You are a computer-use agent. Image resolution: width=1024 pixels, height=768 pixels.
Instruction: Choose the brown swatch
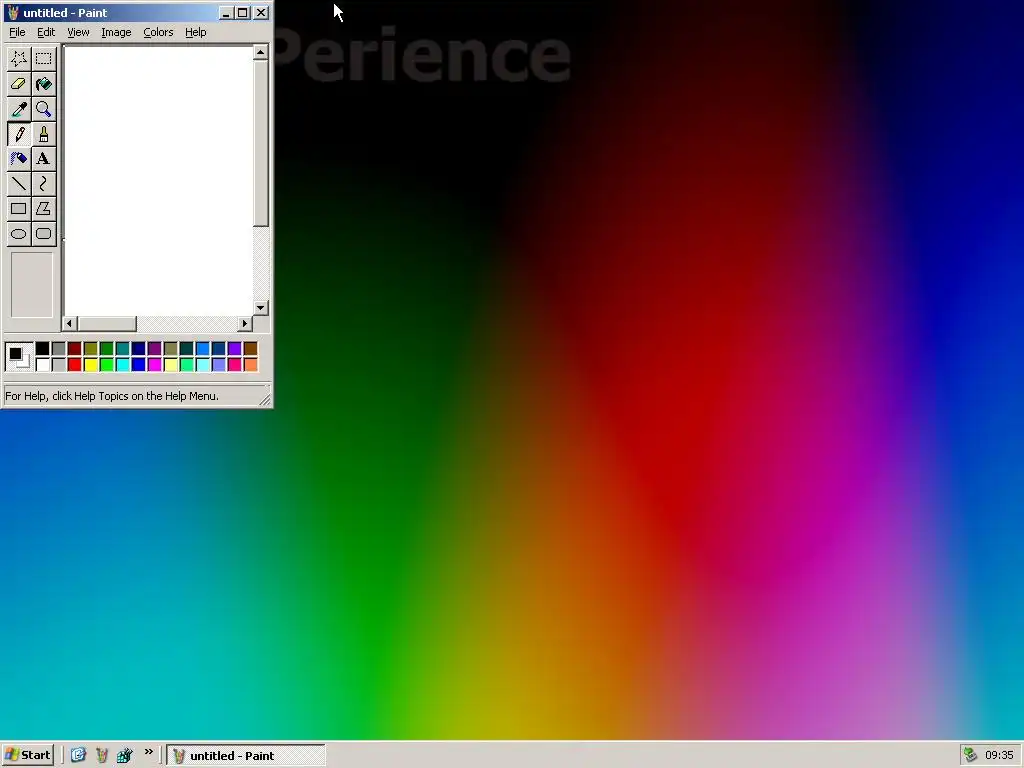(x=251, y=349)
